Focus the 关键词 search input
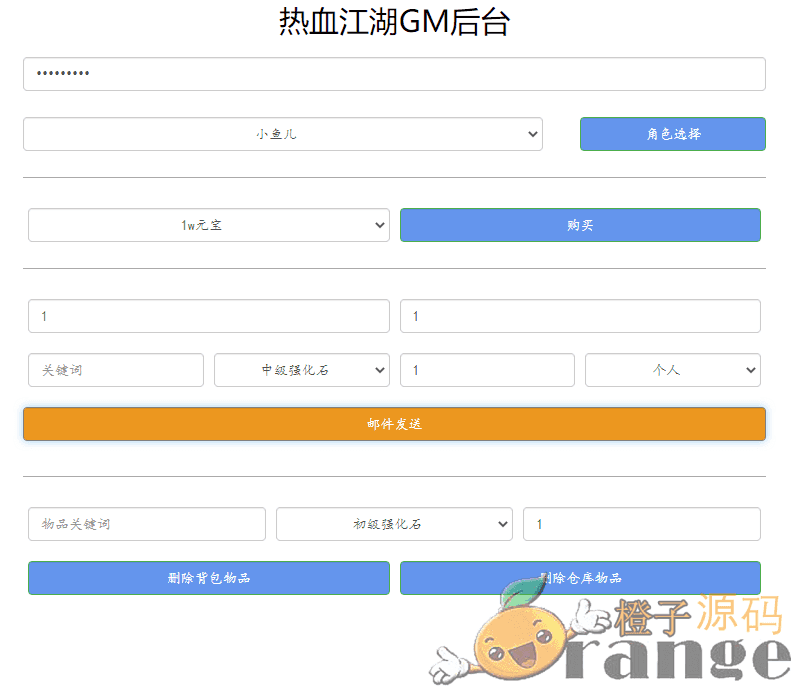791x686 pixels. 116,370
